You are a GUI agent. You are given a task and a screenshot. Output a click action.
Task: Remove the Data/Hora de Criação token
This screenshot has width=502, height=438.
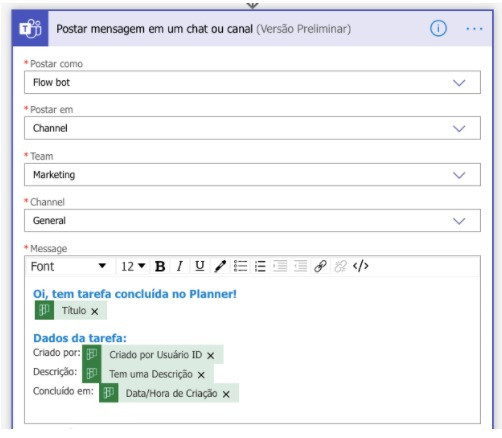pyautogui.click(x=226, y=394)
